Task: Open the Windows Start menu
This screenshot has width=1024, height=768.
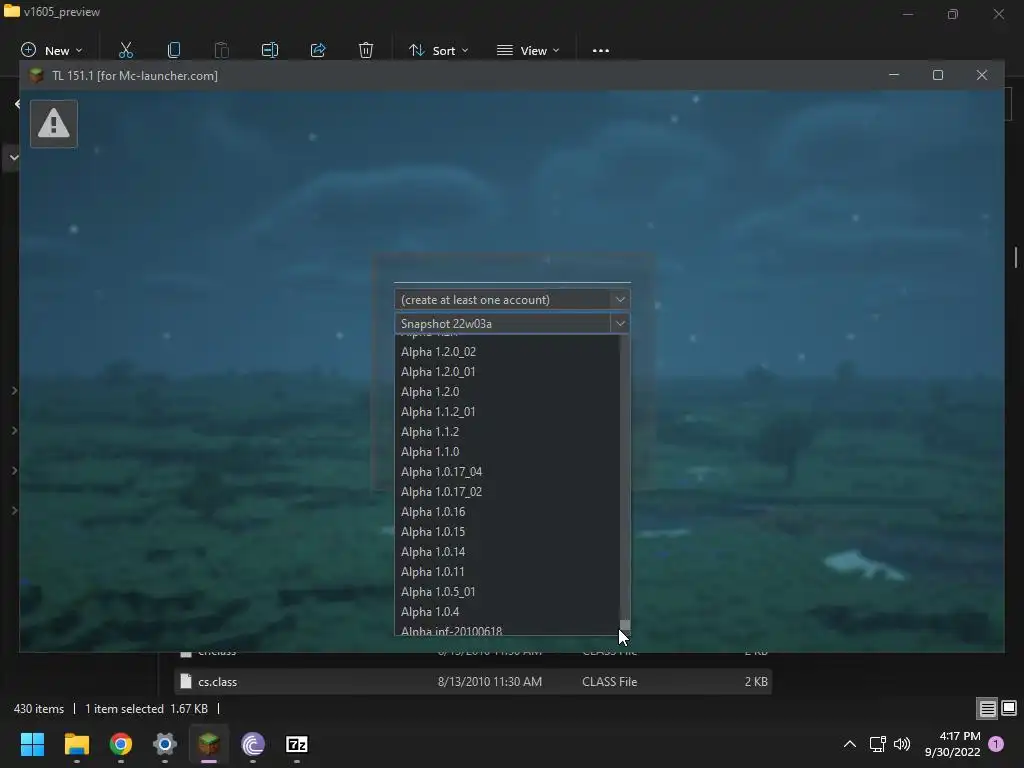Action: point(32,744)
